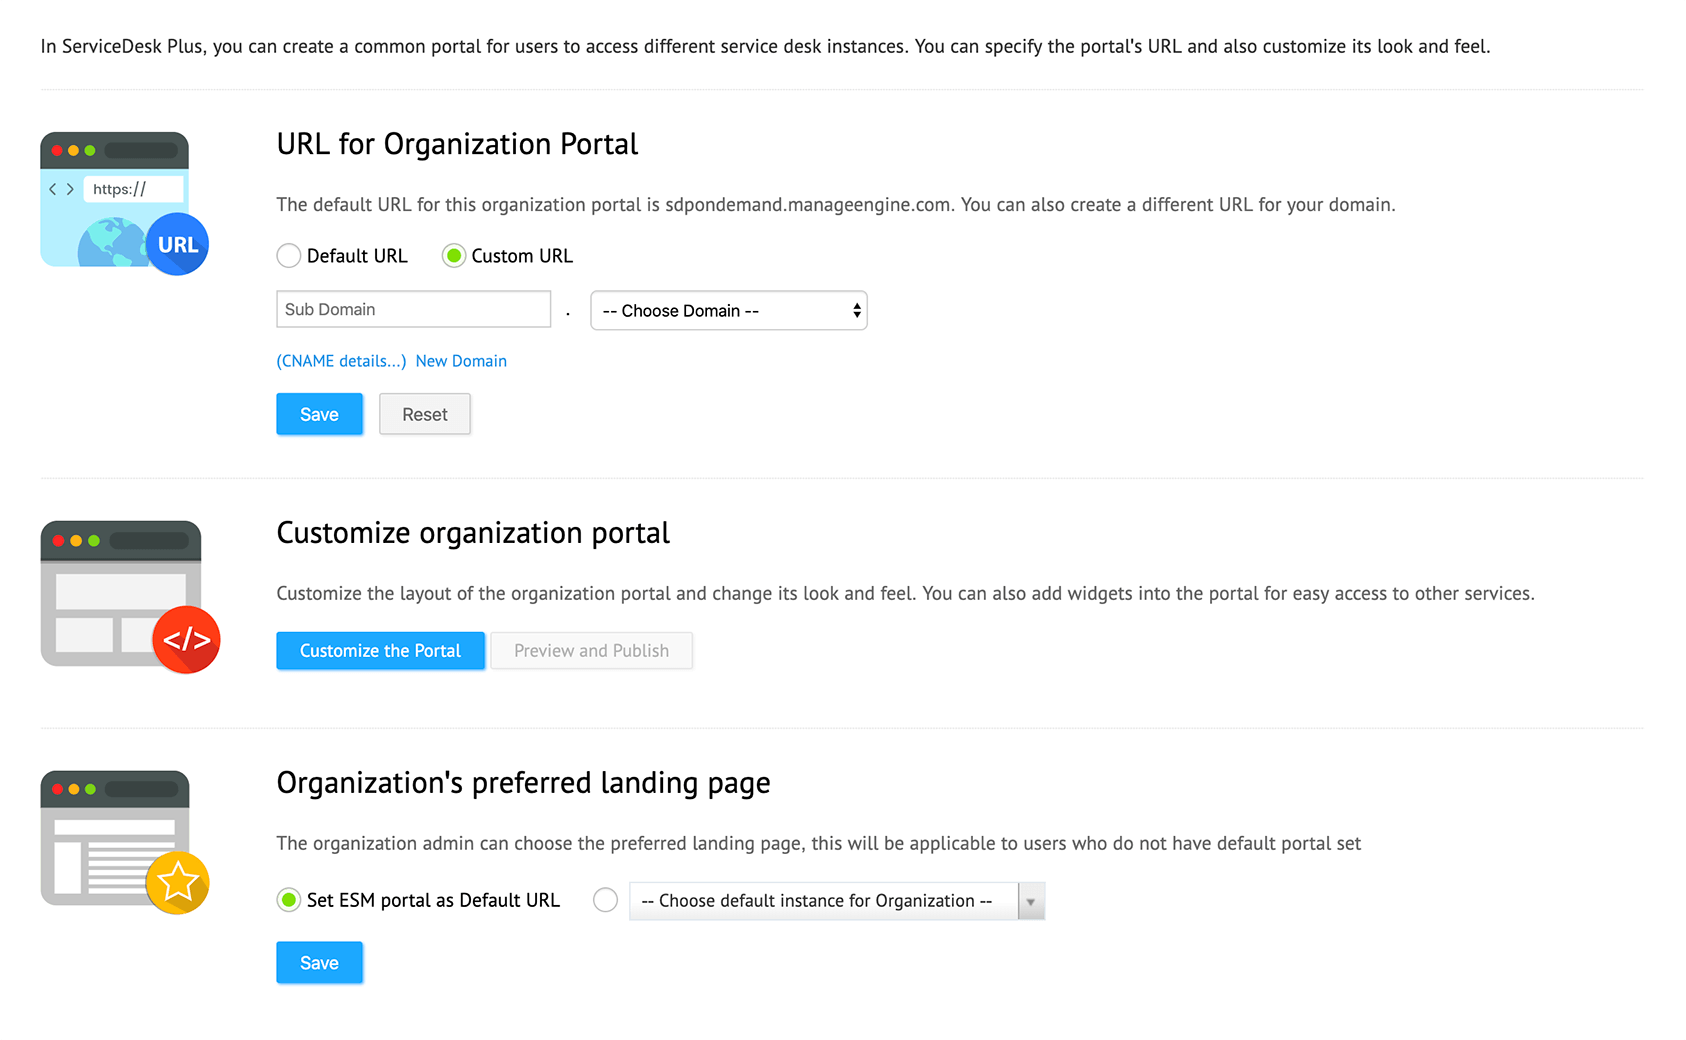Select the Custom URL radio button

pyautogui.click(x=455, y=255)
